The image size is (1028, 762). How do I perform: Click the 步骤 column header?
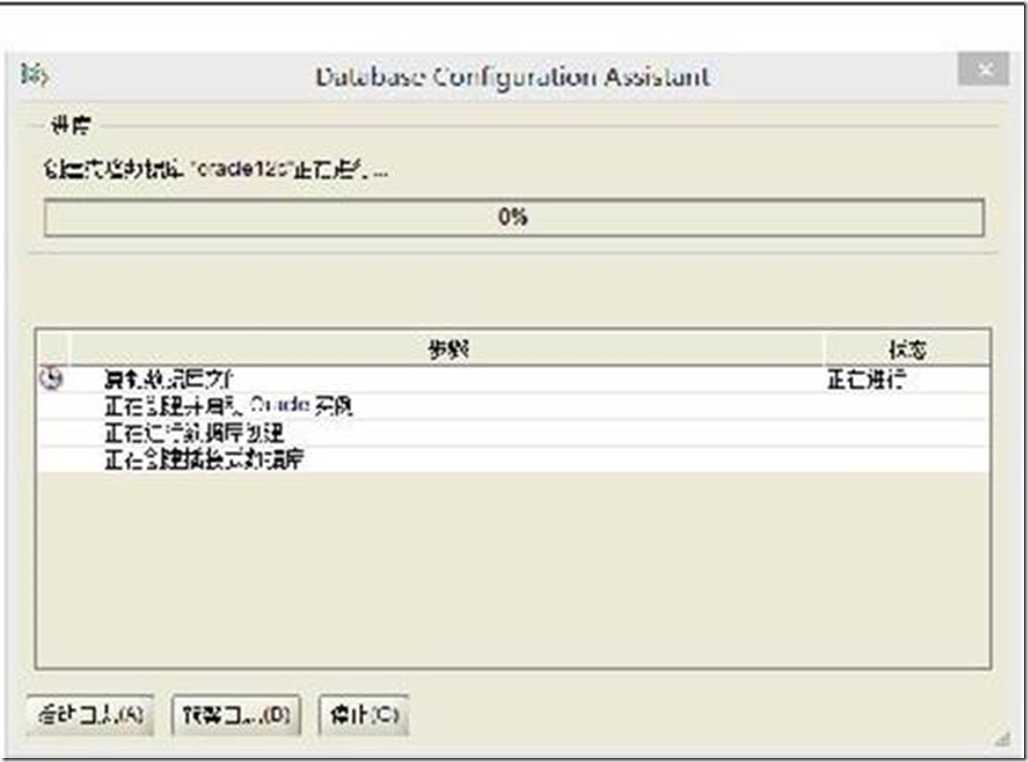446,349
